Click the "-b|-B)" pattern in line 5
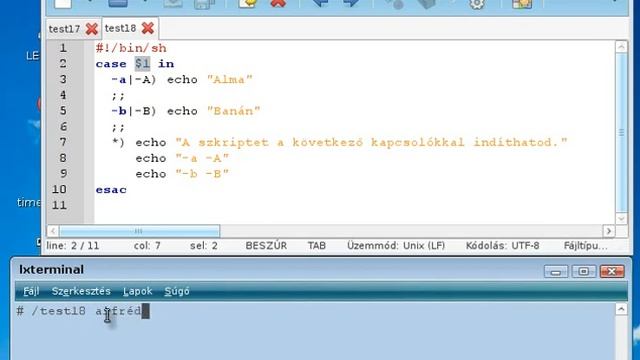The width and height of the screenshot is (640, 360). click(x=134, y=111)
